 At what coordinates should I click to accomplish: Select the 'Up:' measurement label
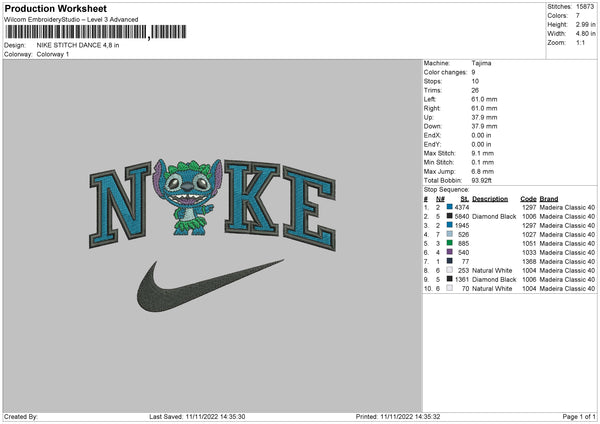click(x=428, y=117)
